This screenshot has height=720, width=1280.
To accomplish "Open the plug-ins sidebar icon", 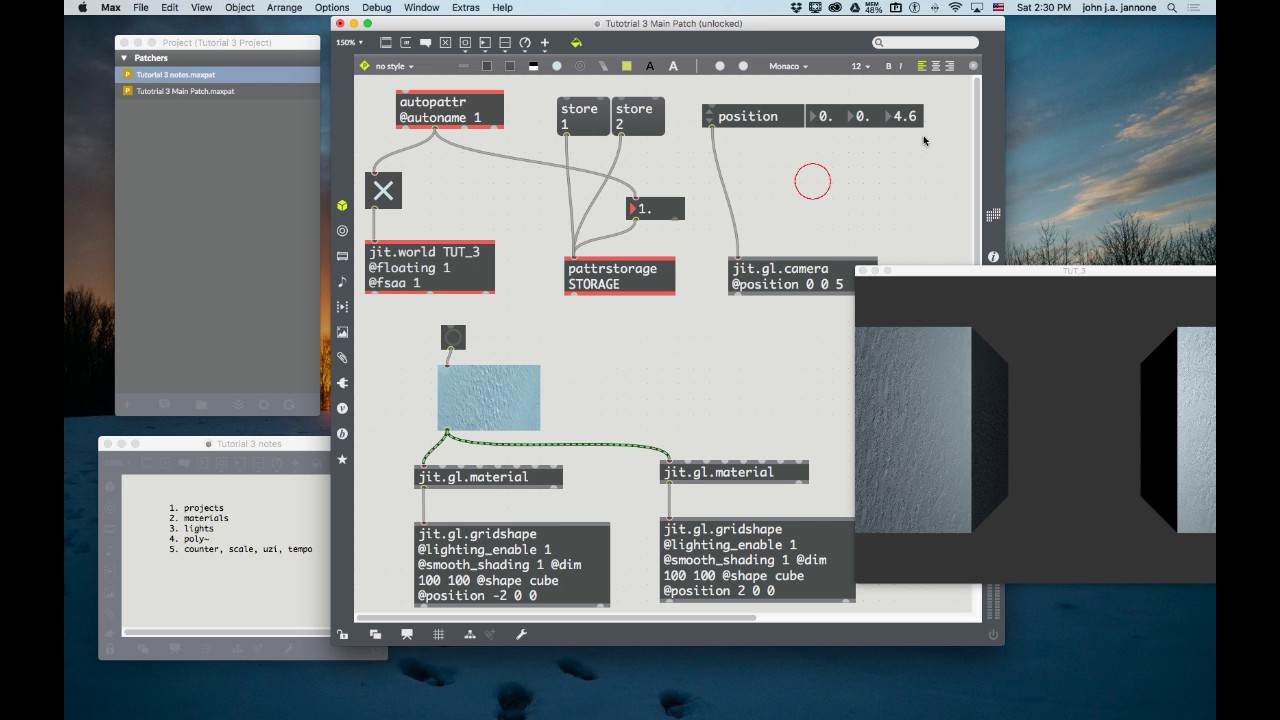I will [x=342, y=383].
